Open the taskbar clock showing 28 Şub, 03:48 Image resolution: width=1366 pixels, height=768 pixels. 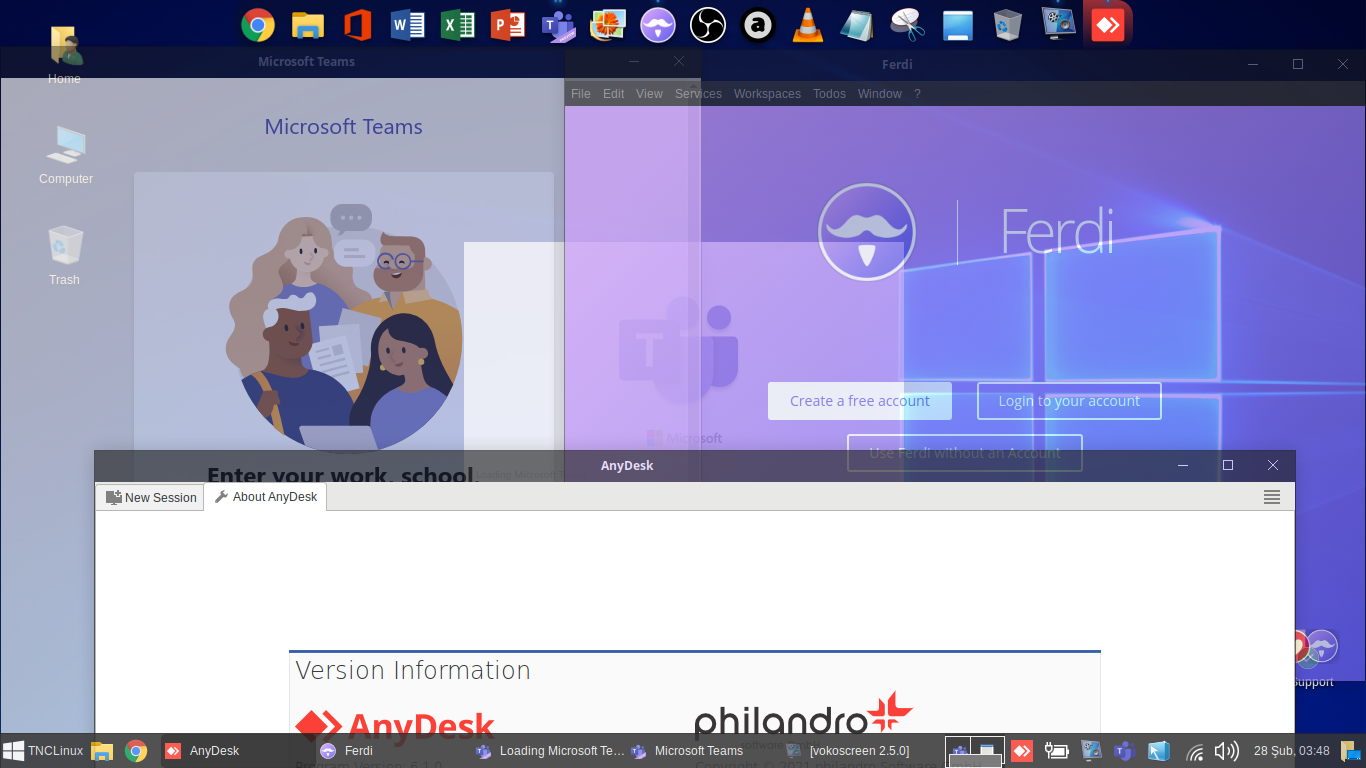click(x=1292, y=751)
